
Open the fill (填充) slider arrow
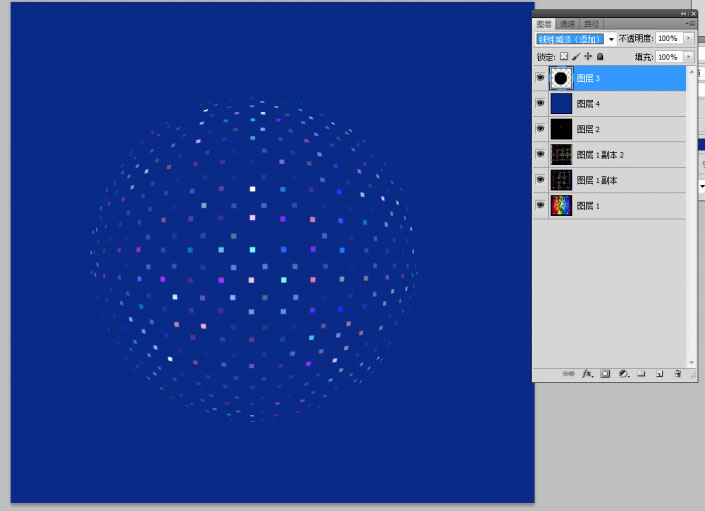688,57
